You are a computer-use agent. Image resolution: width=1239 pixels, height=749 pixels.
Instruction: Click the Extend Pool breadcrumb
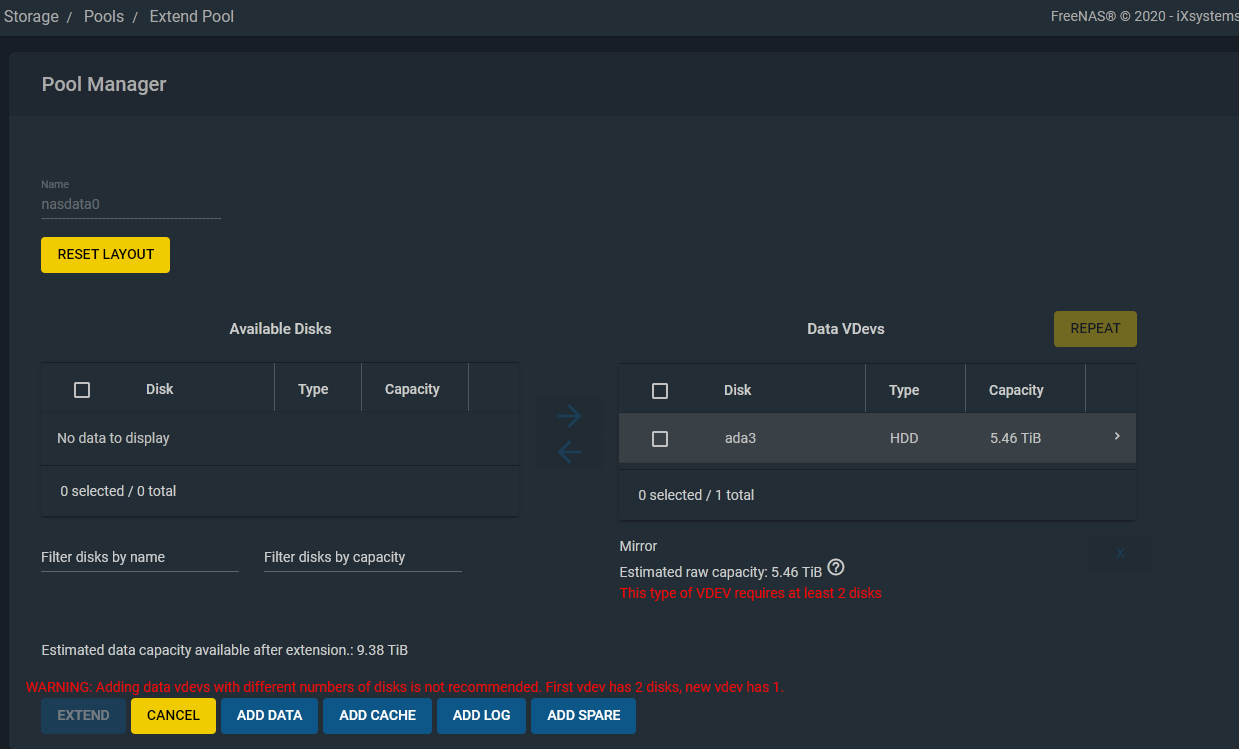pos(192,17)
